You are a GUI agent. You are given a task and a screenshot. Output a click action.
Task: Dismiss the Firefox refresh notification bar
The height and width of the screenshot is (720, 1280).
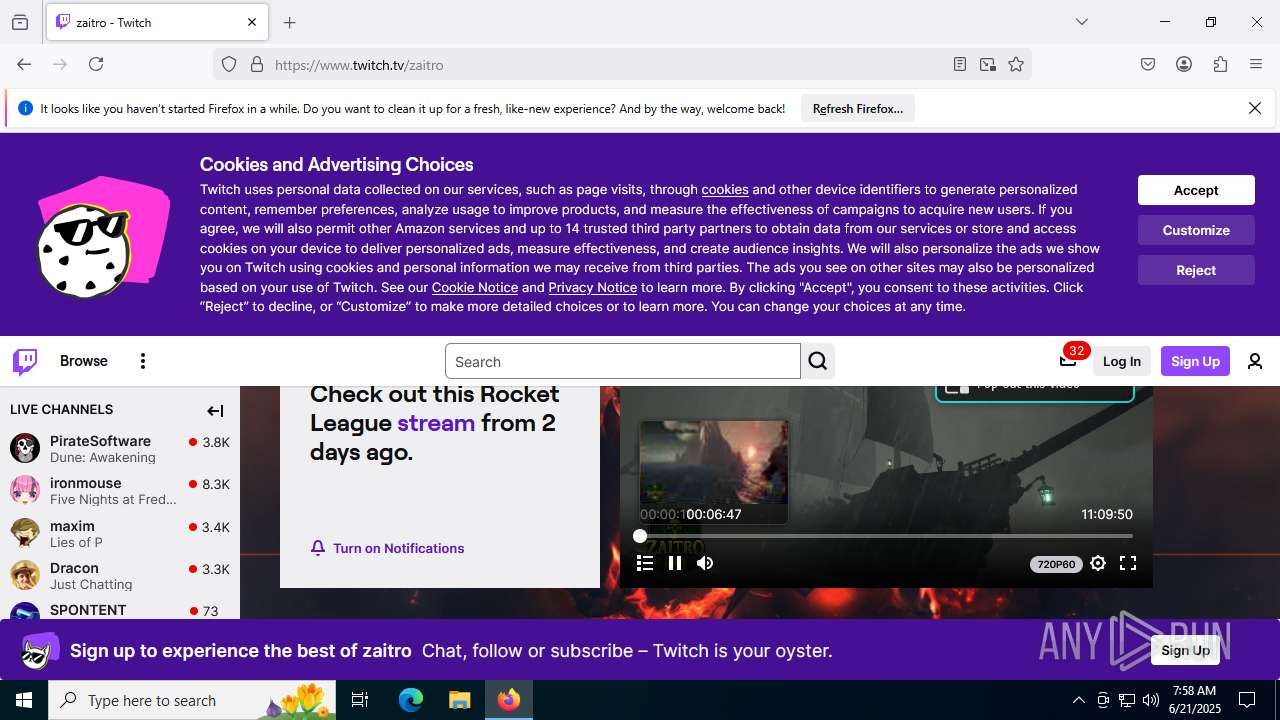point(1255,108)
